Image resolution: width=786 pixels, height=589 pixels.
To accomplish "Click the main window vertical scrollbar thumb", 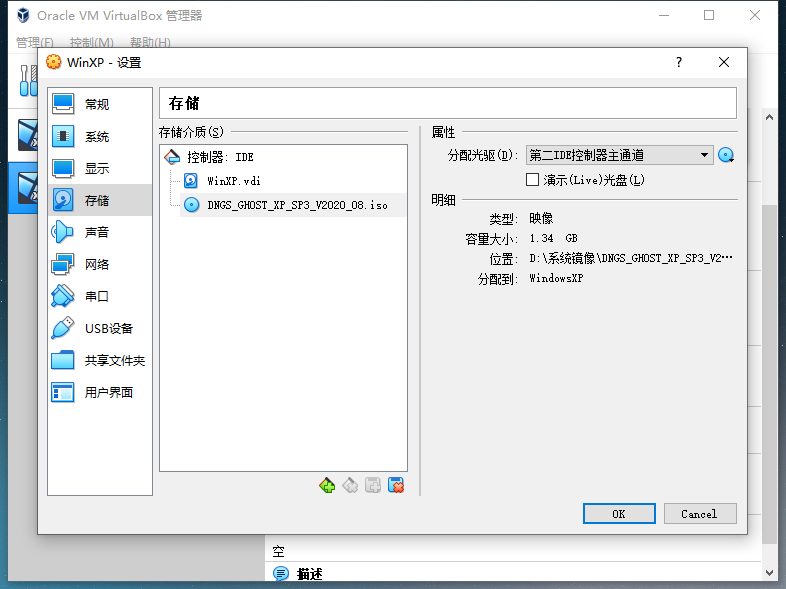I will [x=769, y=374].
